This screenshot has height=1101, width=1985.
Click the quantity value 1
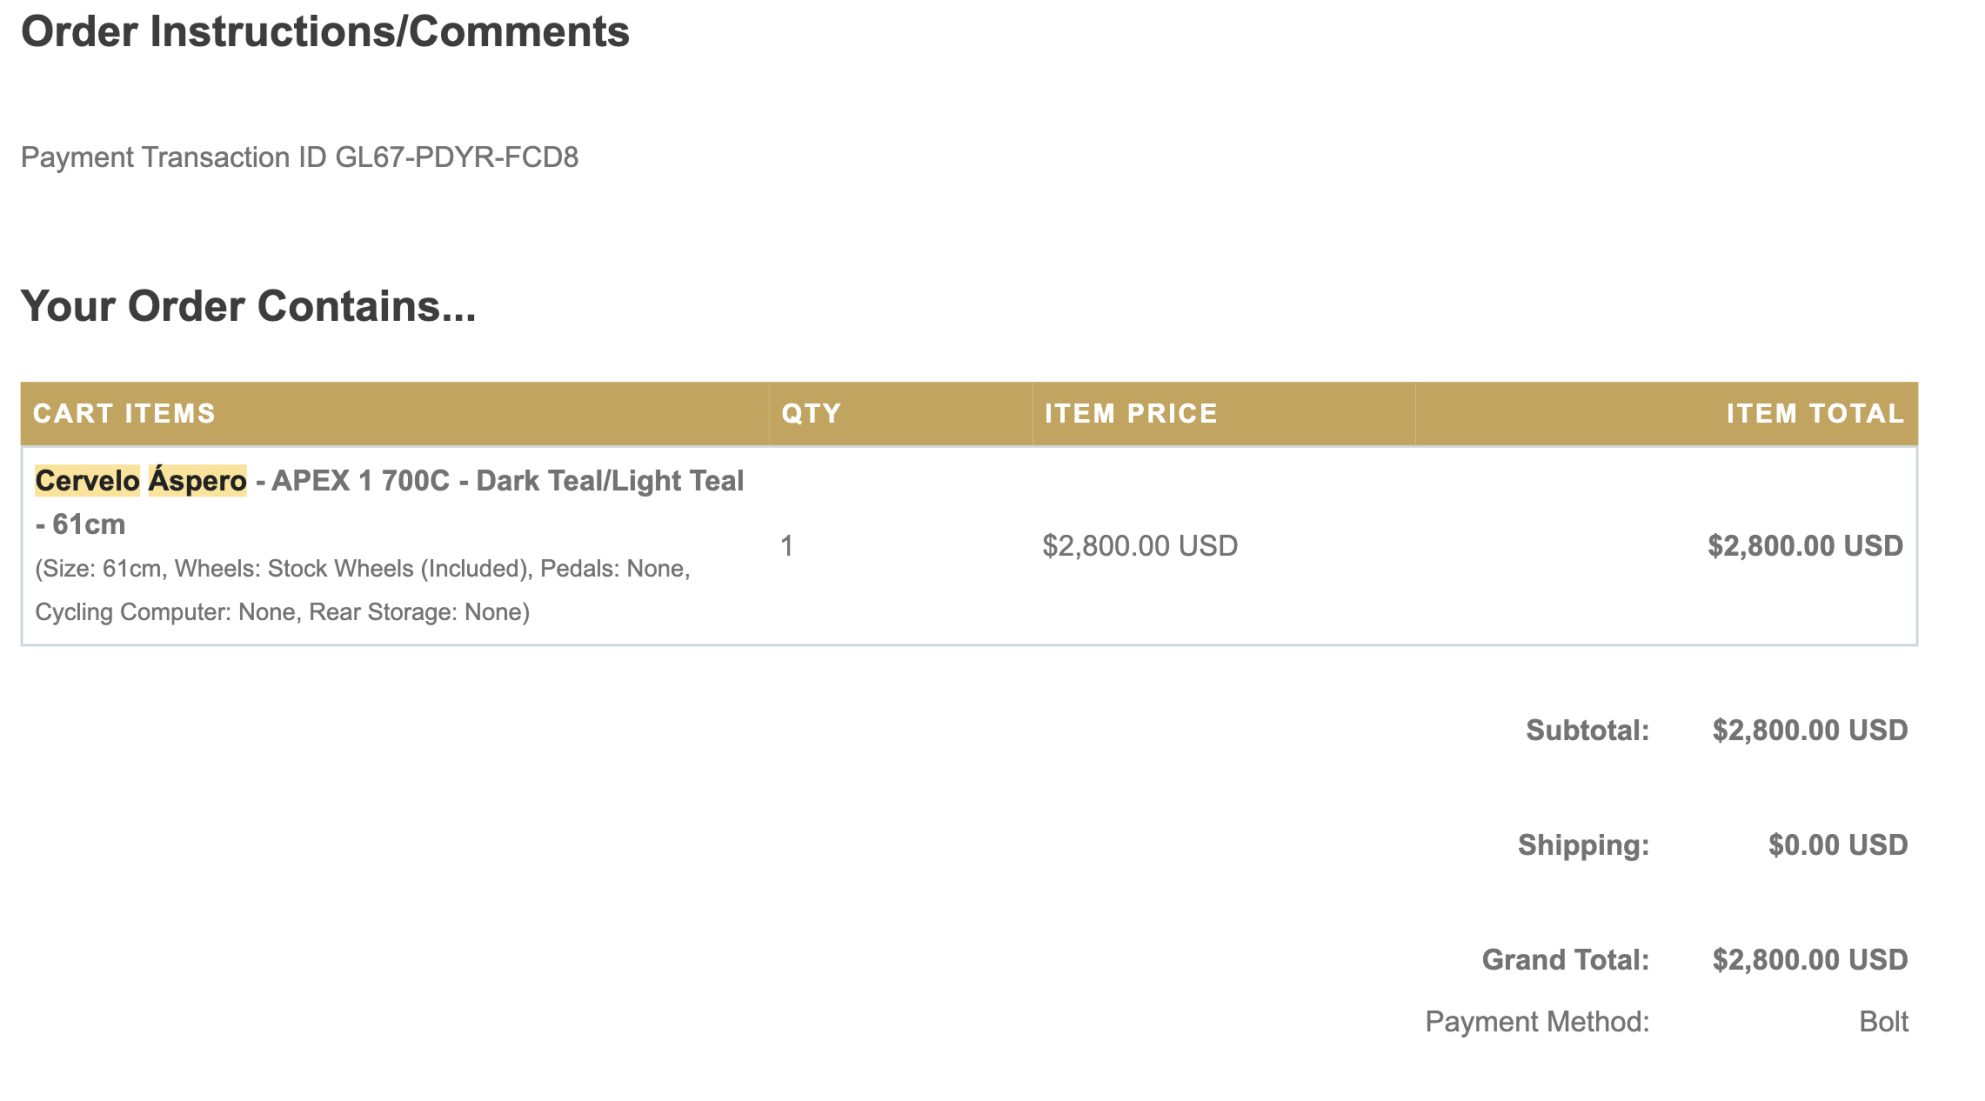pyautogui.click(x=787, y=546)
